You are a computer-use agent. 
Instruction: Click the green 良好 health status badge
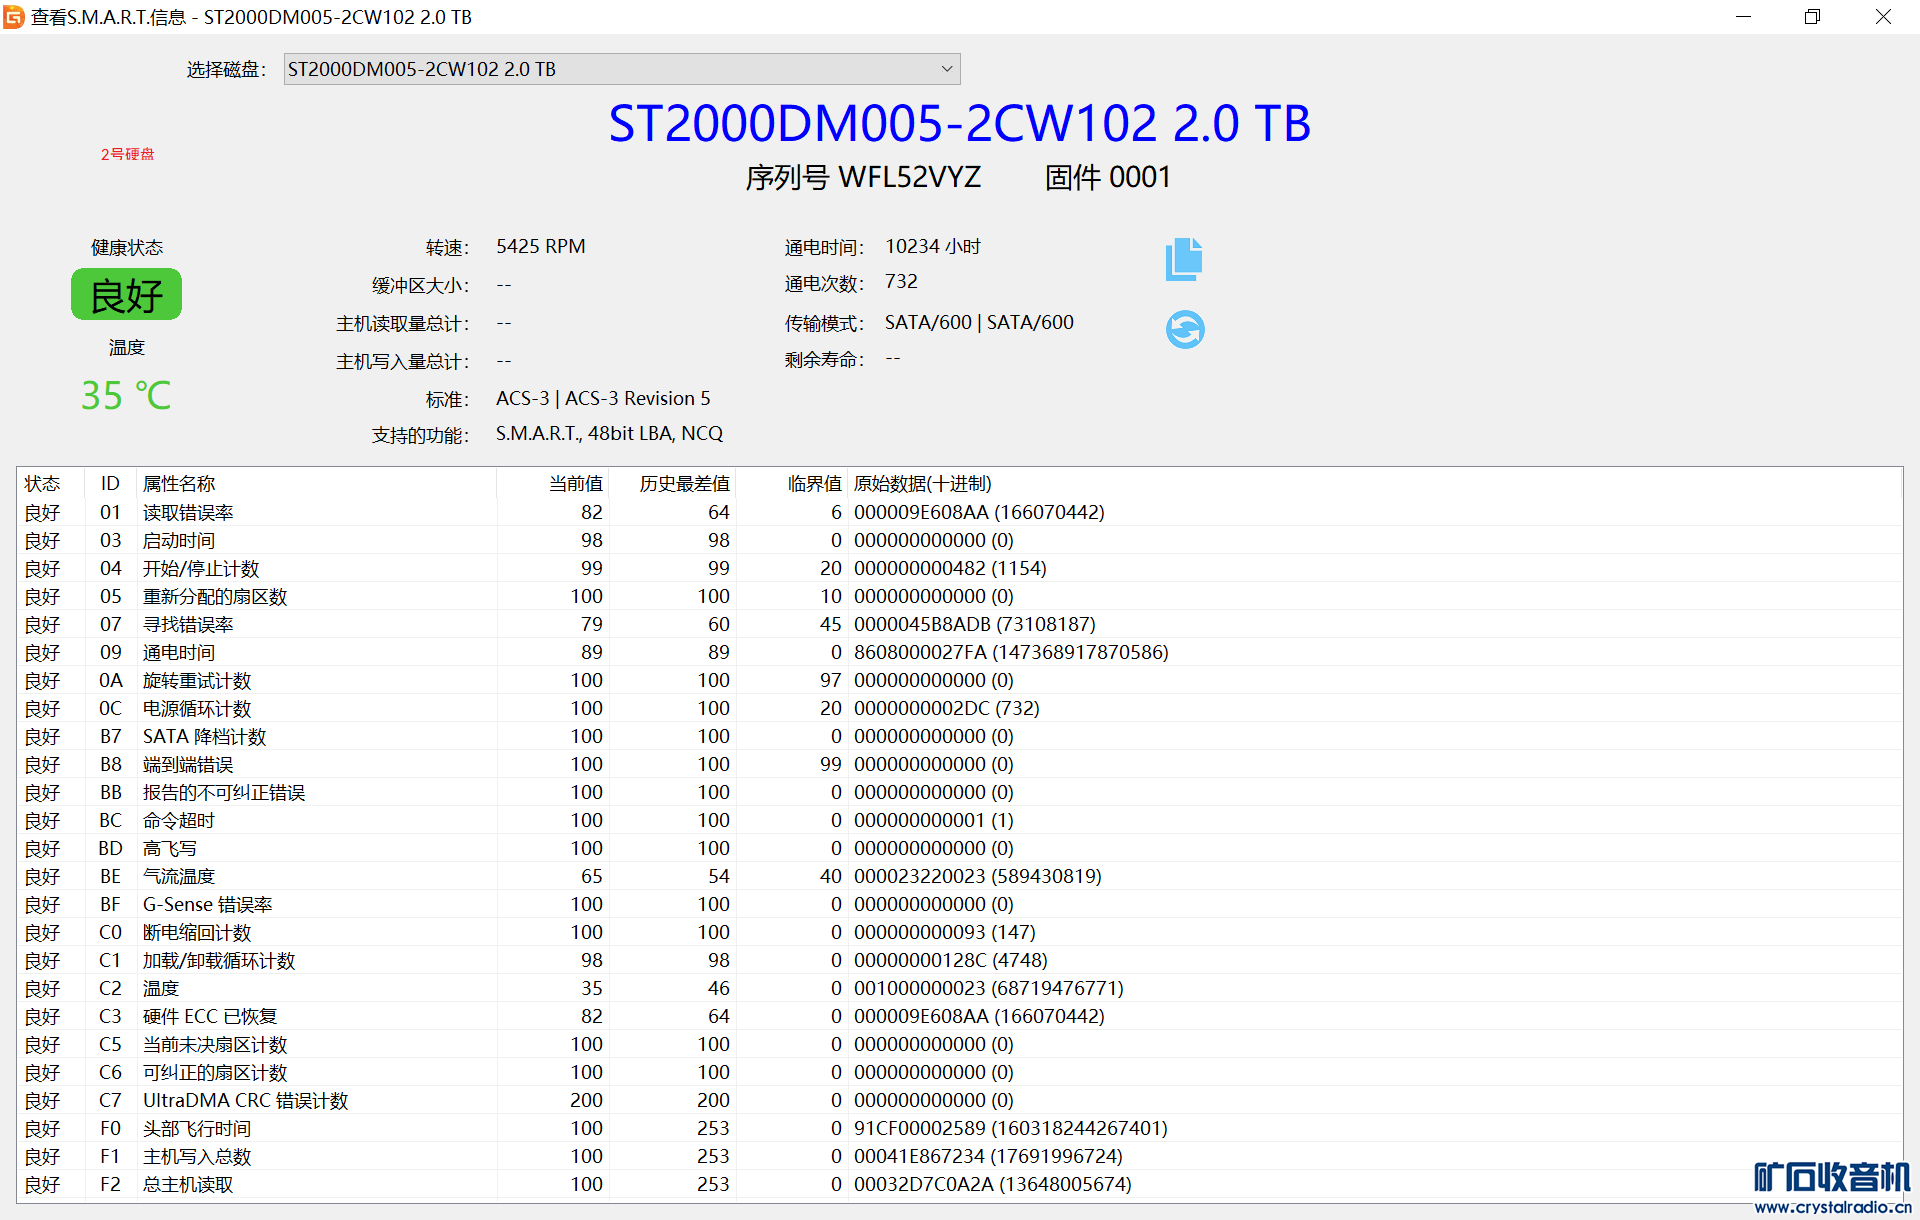126,295
